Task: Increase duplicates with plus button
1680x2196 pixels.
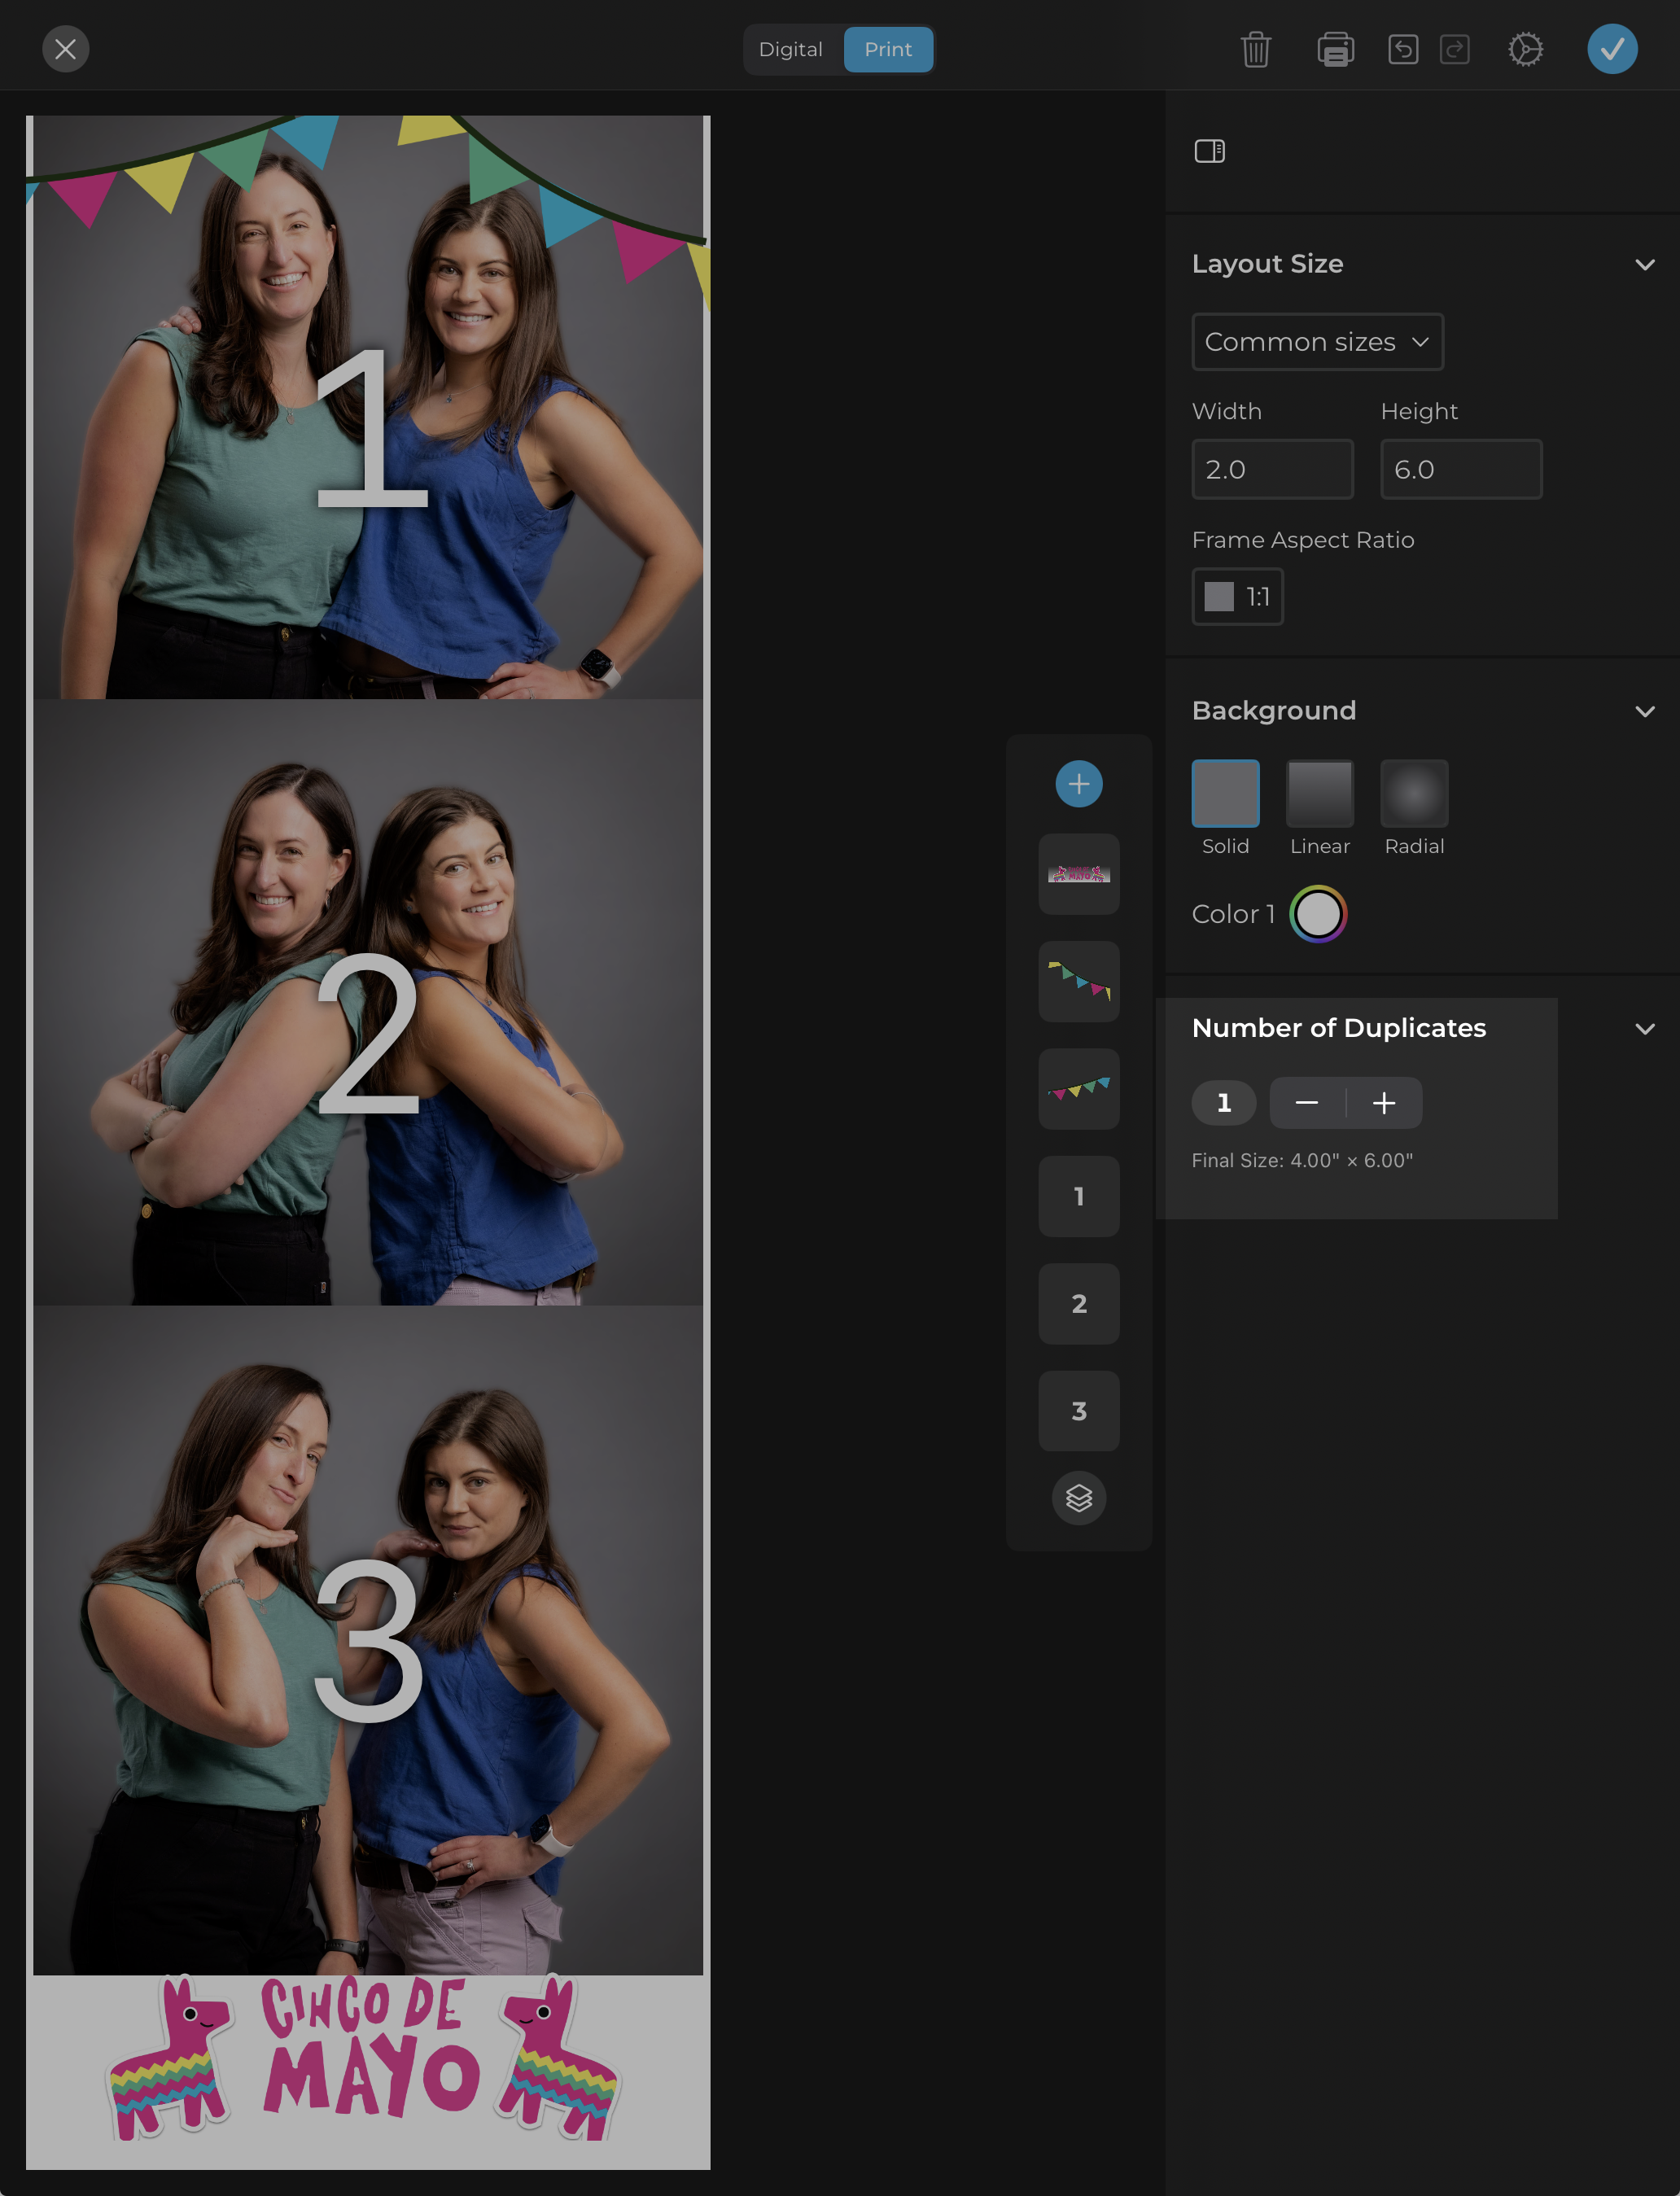Action: pyautogui.click(x=1384, y=1103)
